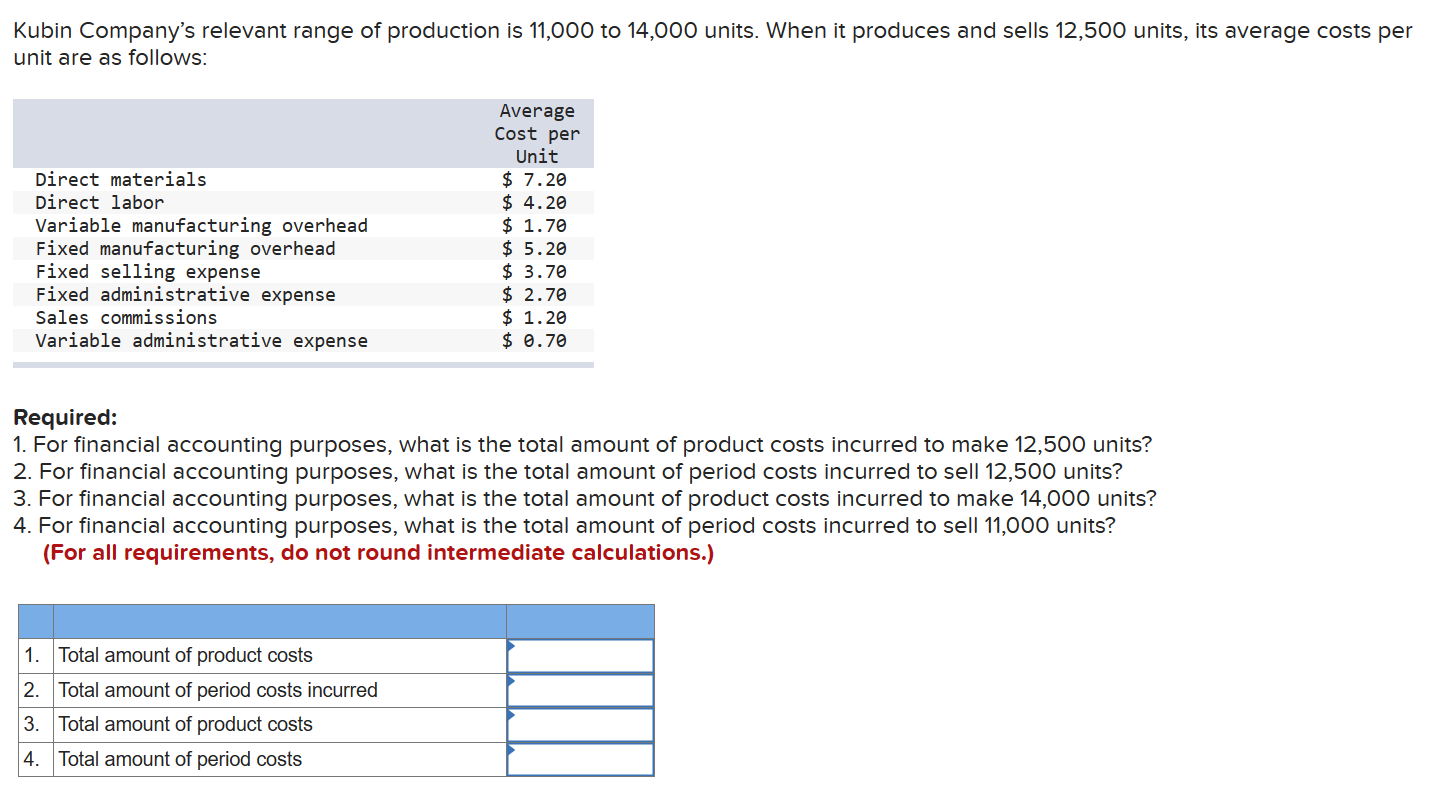Screen dimensions: 1443x803
Task: Click the 'Average Cost per Unit' column header
Action: coord(537,134)
